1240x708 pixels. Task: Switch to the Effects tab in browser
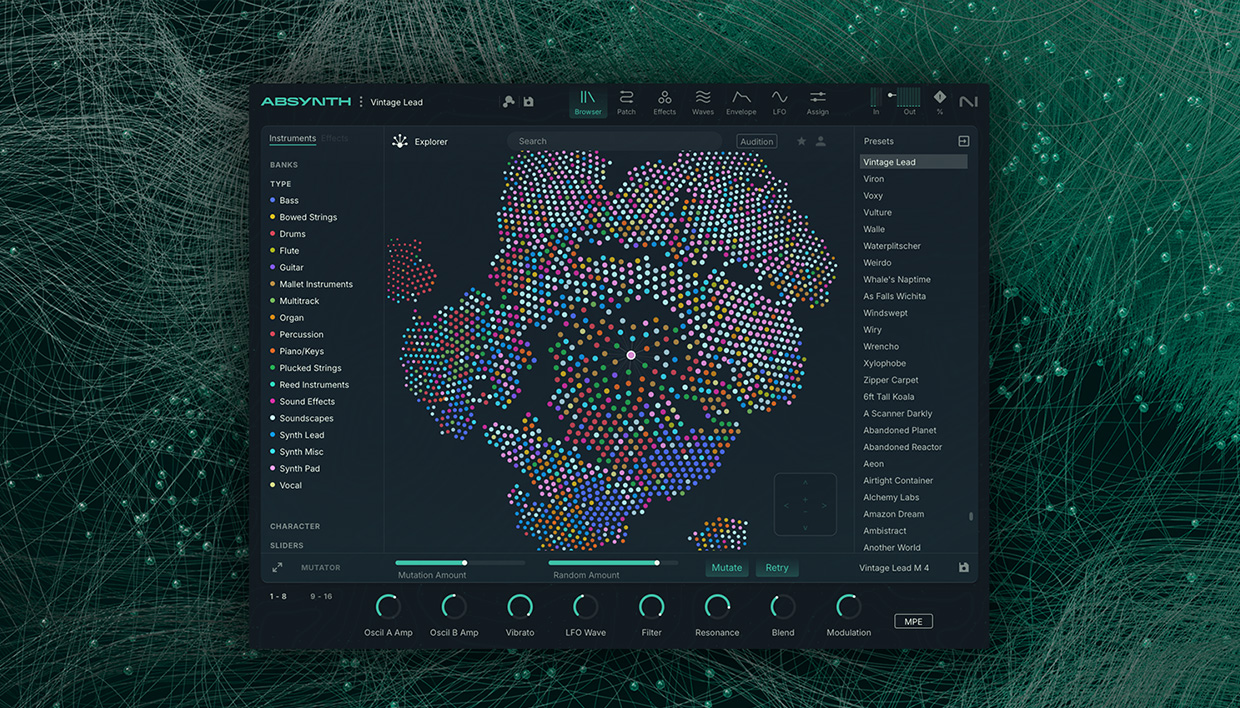(335, 139)
